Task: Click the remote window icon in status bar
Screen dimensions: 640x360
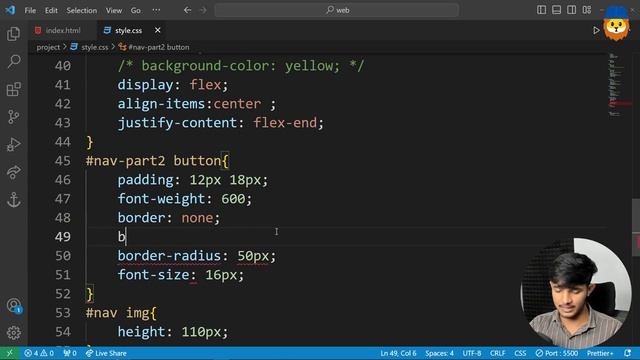Action: pyautogui.click(x=9, y=353)
